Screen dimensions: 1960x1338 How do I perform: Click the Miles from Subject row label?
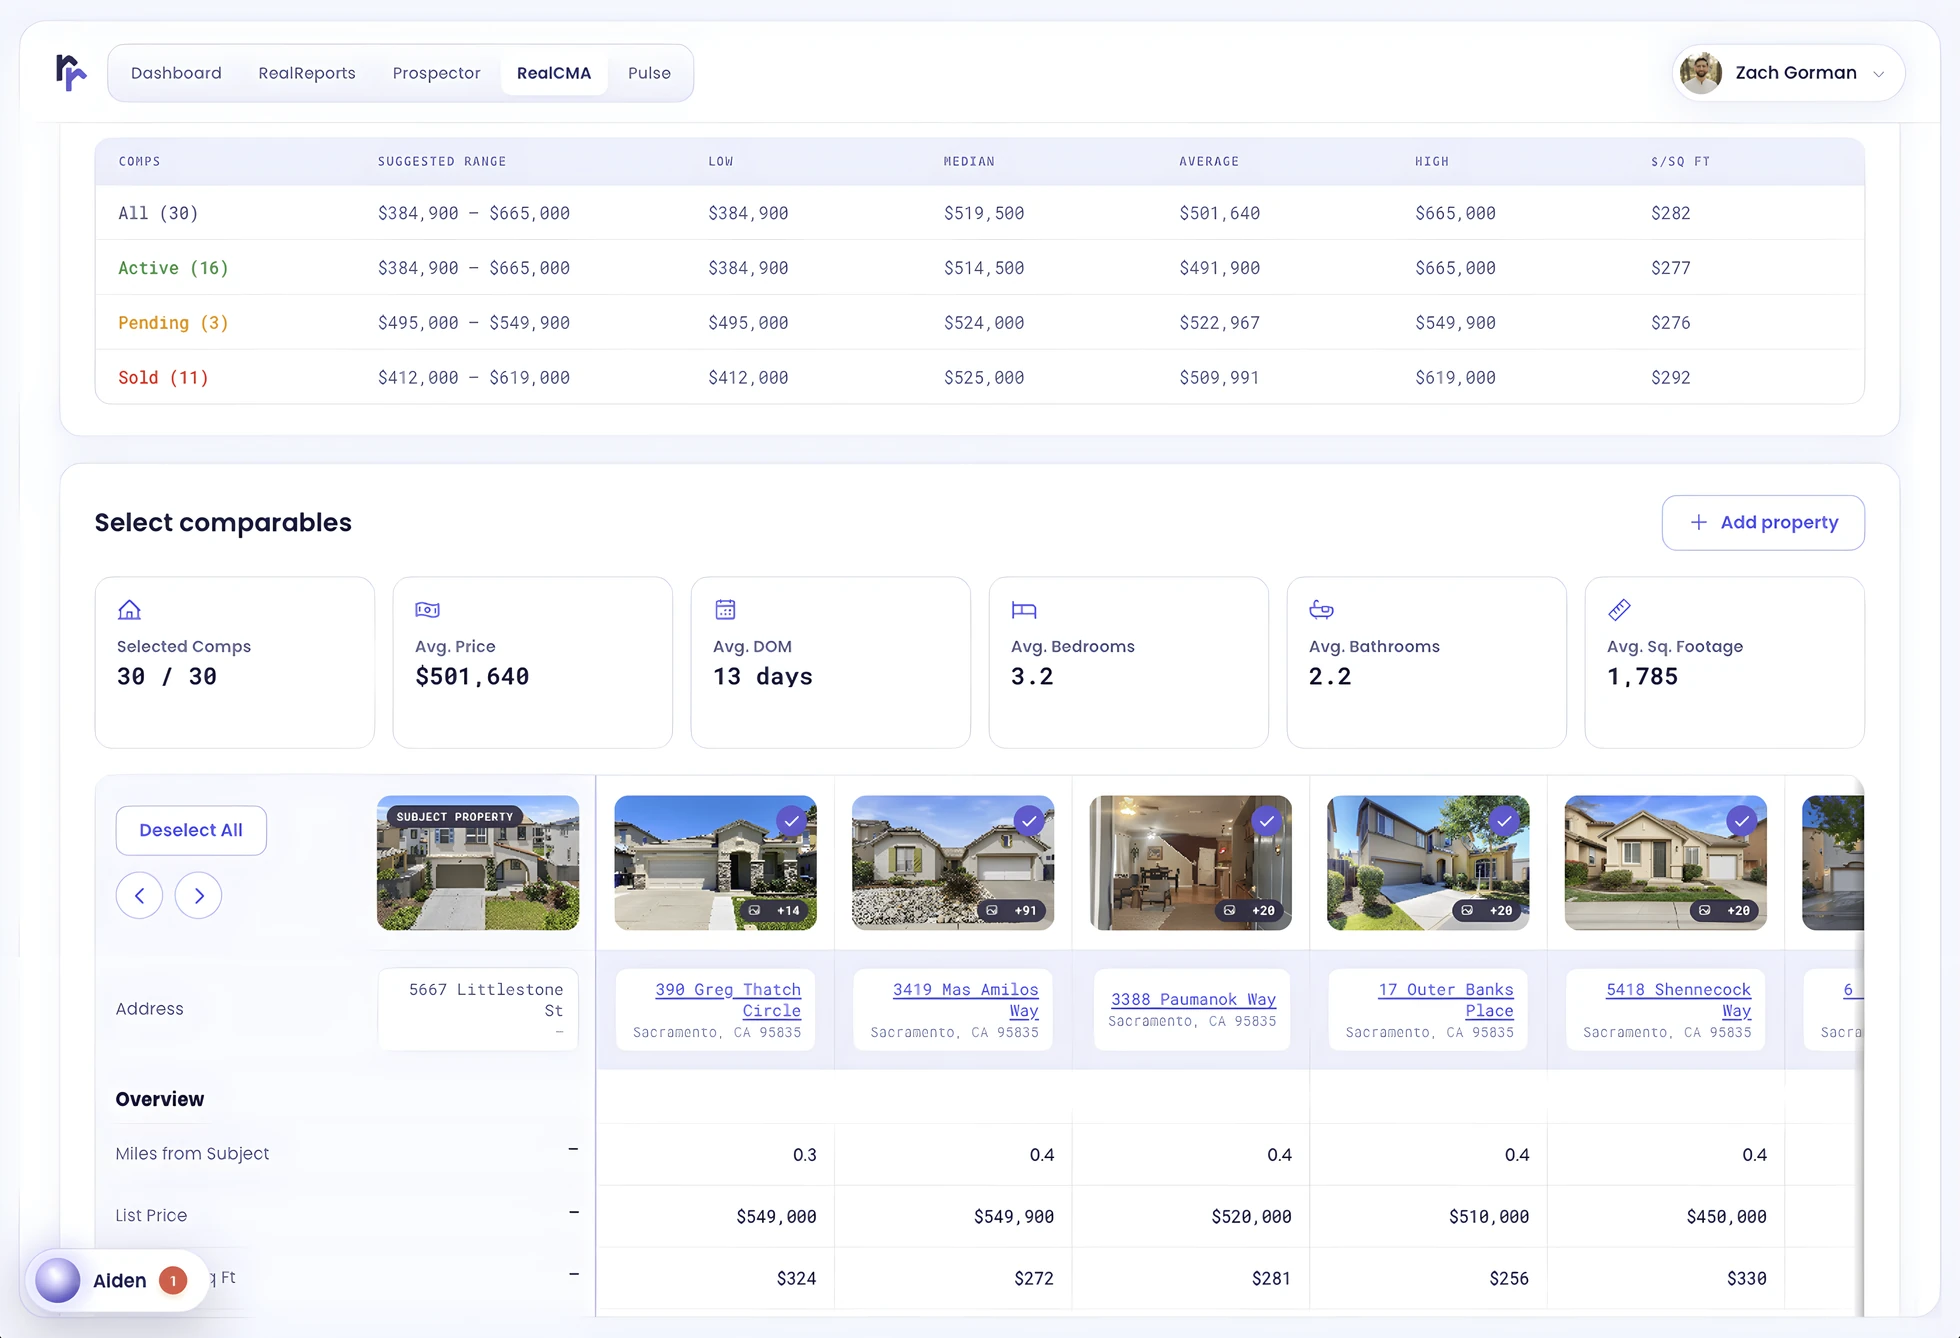coord(192,1154)
